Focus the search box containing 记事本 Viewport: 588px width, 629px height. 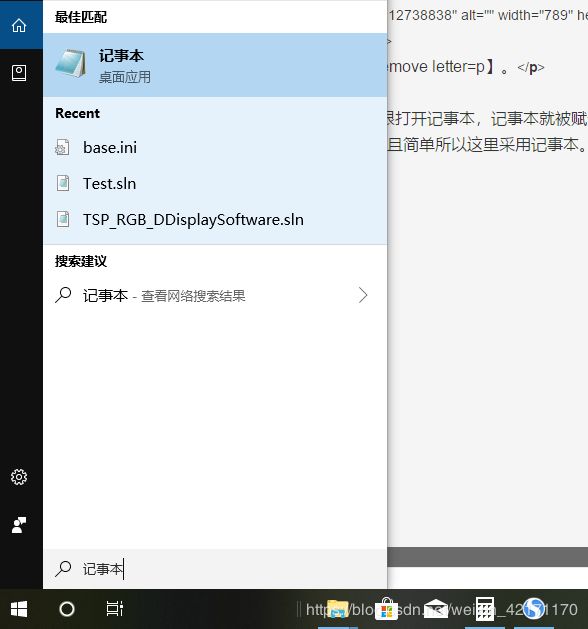215,569
